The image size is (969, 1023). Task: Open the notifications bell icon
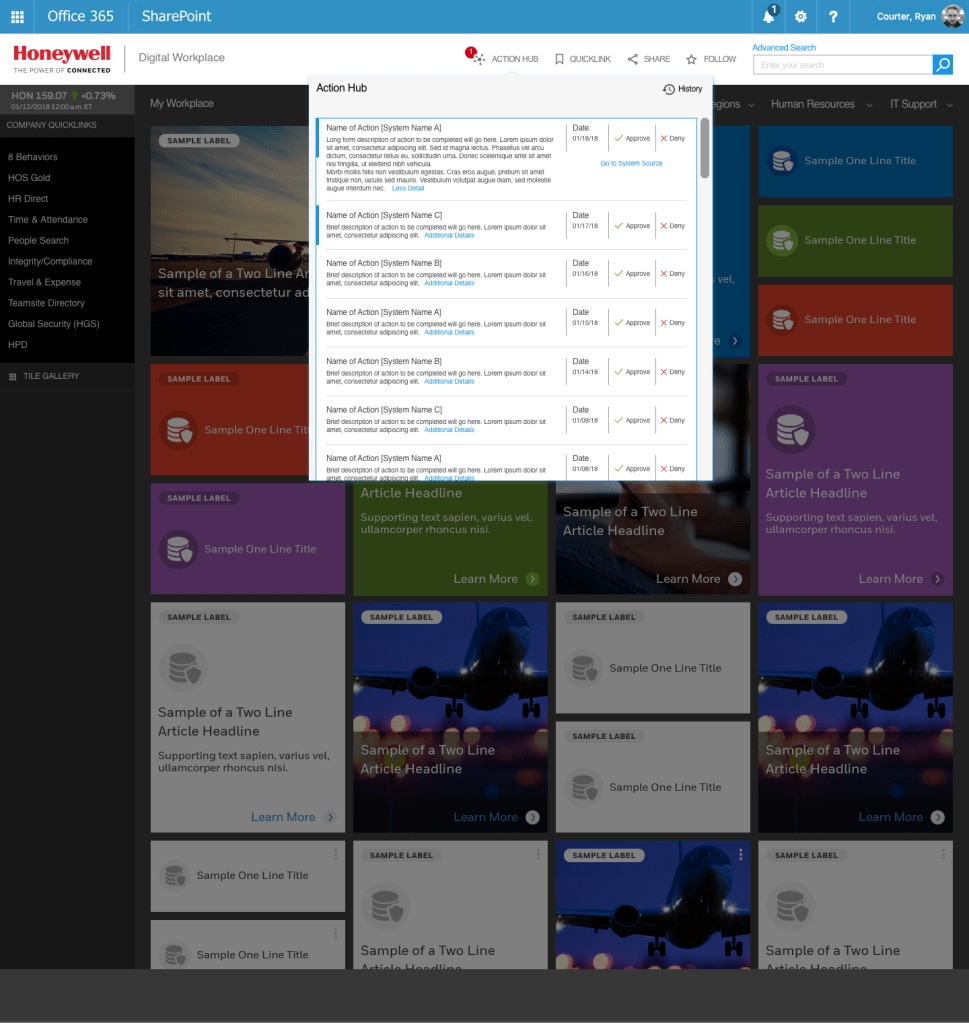coord(769,16)
